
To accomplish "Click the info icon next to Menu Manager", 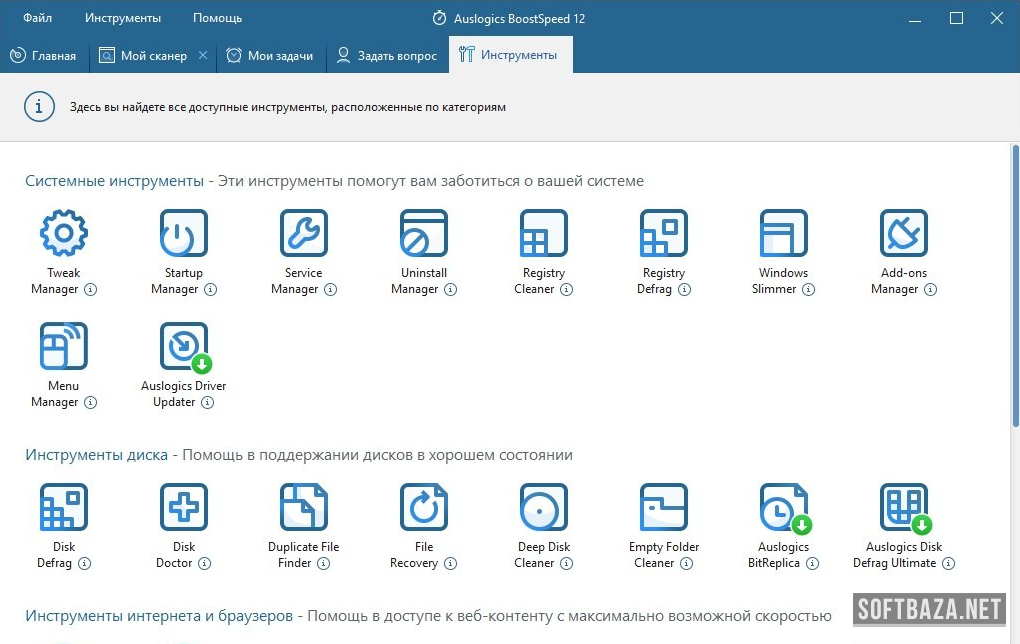I will pos(90,403).
